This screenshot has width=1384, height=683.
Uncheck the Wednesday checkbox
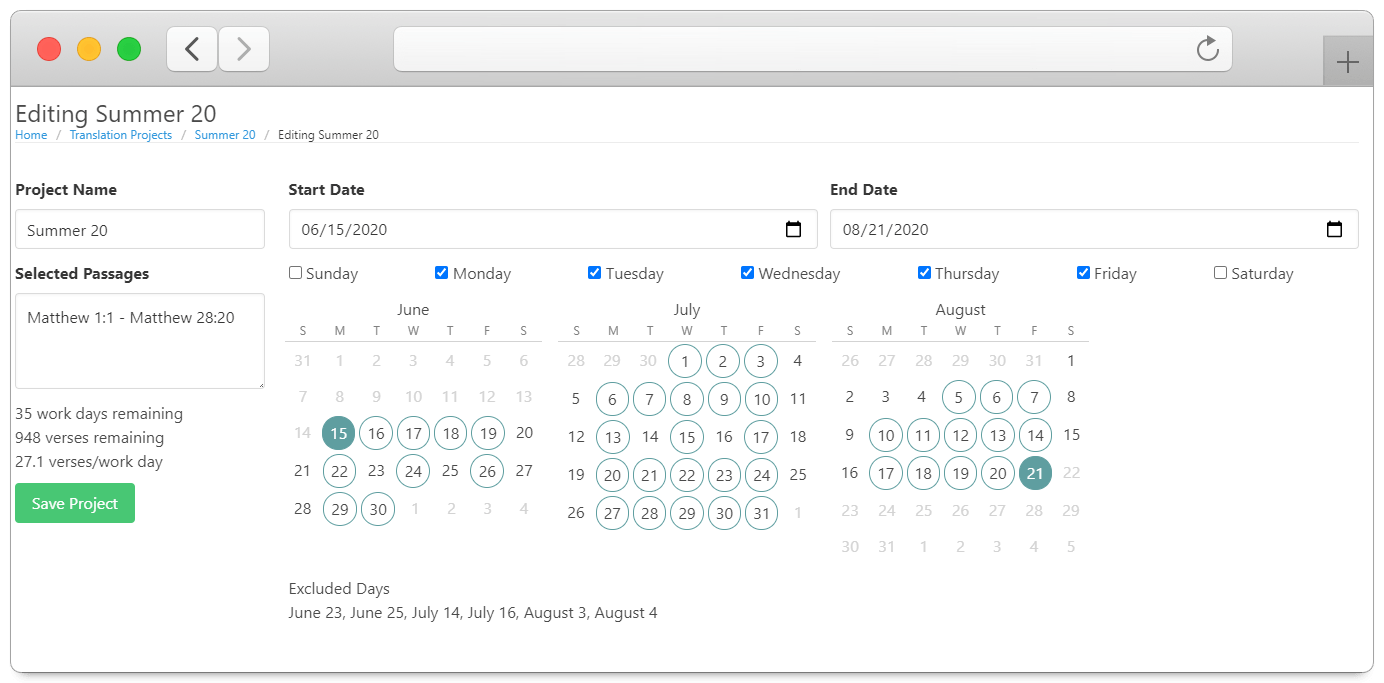[747, 273]
